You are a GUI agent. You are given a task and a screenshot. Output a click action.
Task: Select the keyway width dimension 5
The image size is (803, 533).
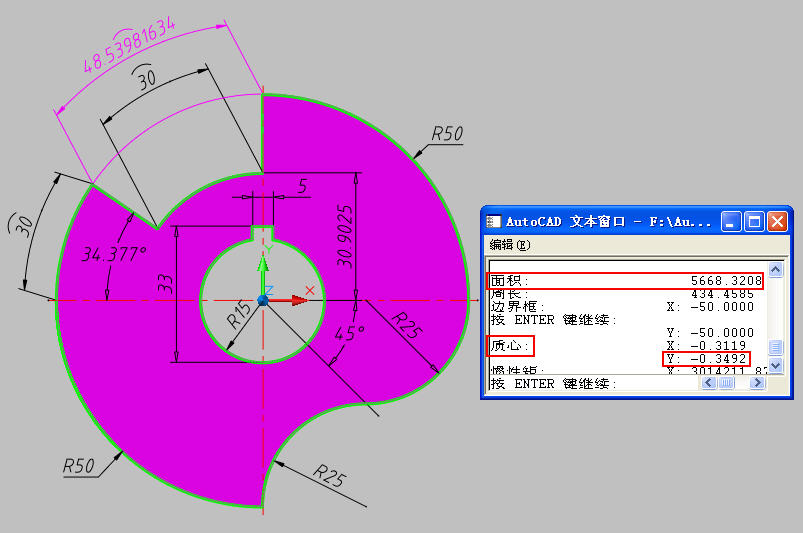(303, 186)
